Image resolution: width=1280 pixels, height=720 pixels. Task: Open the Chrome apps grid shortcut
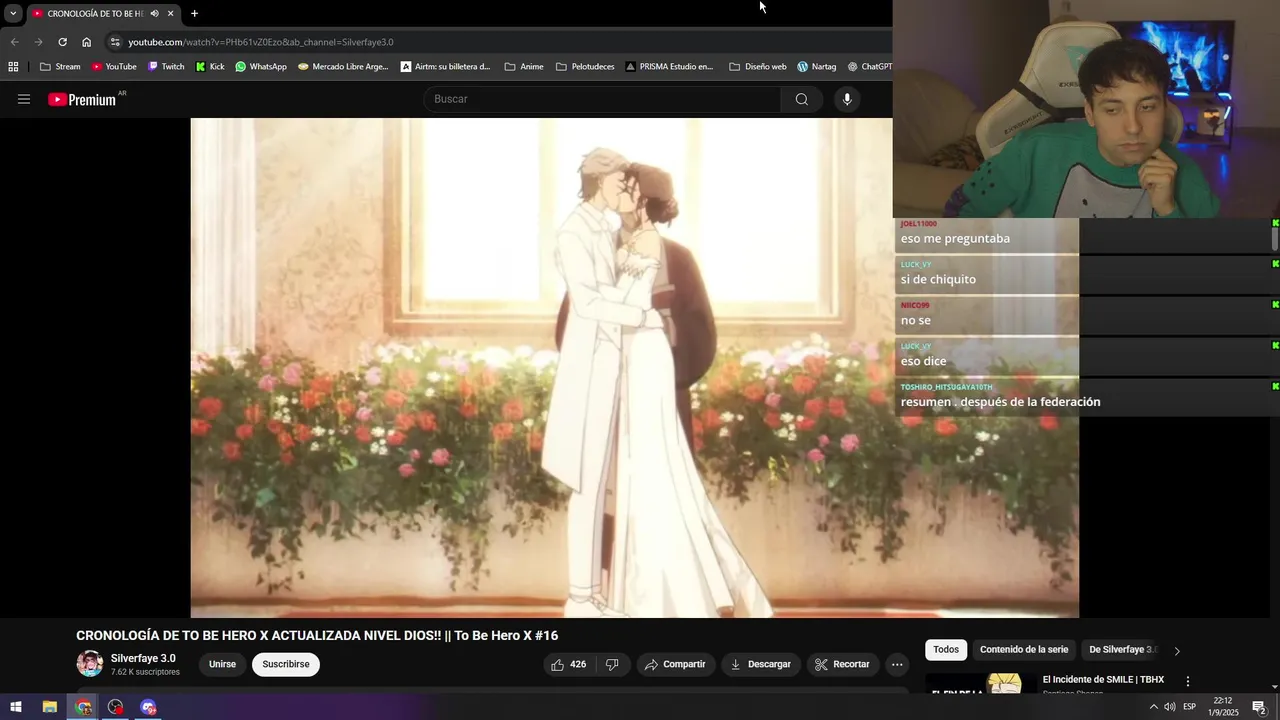coord(13,67)
